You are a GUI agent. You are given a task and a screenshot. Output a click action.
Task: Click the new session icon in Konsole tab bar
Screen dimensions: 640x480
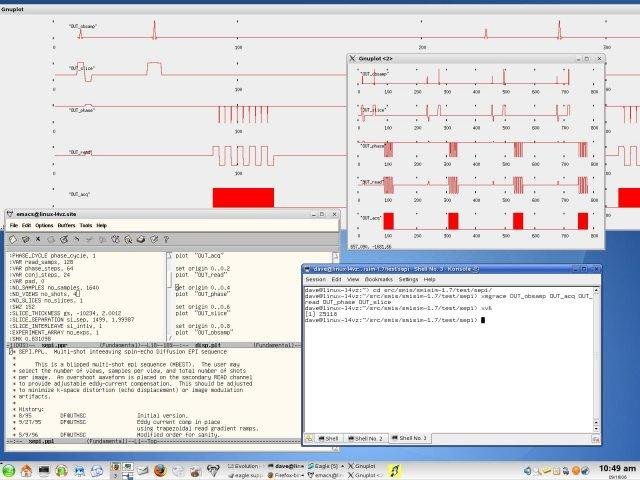tap(309, 439)
